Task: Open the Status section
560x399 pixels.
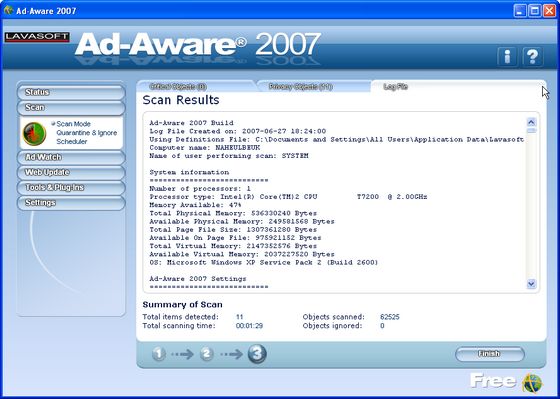Action: click(x=71, y=92)
